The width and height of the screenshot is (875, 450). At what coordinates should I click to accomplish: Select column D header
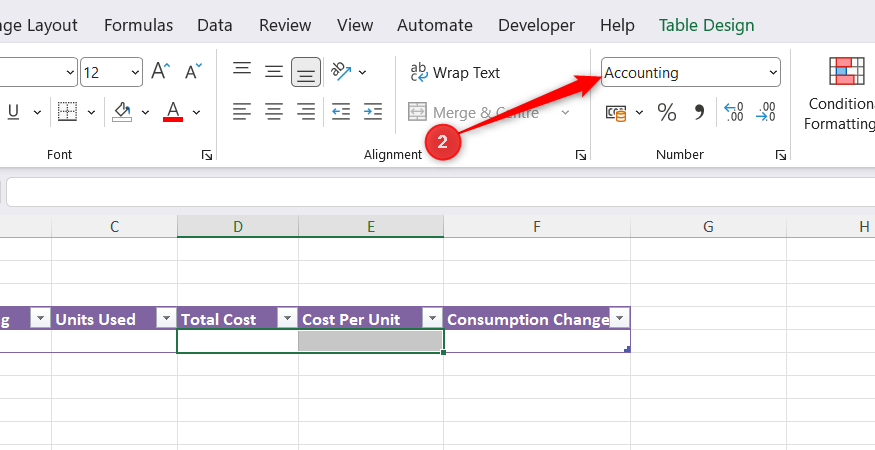click(238, 227)
